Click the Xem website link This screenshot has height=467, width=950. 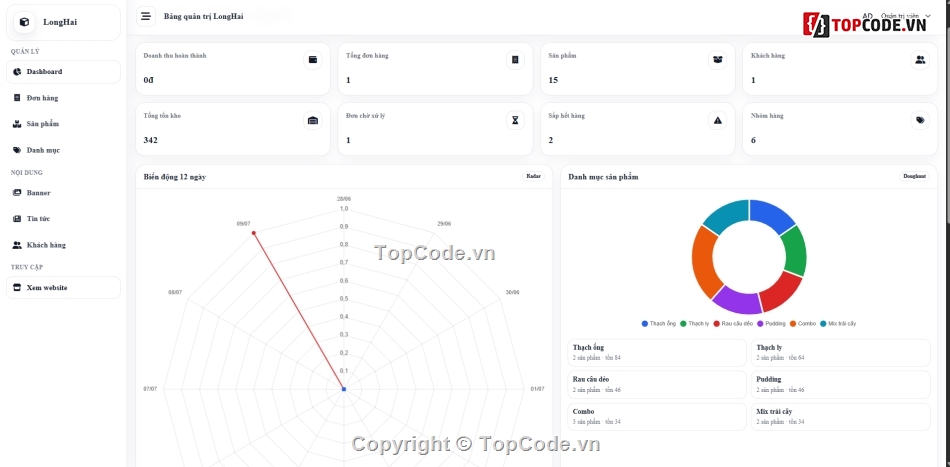pyautogui.click(x=64, y=288)
